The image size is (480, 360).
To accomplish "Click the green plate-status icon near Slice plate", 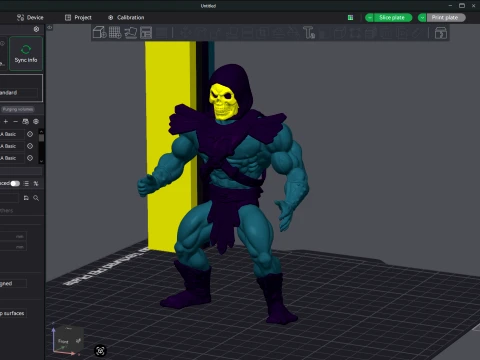I will [350, 18].
